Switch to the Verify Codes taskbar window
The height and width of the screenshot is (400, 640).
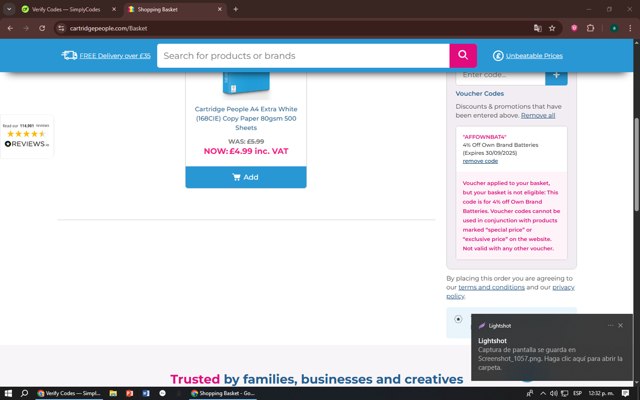point(69,393)
